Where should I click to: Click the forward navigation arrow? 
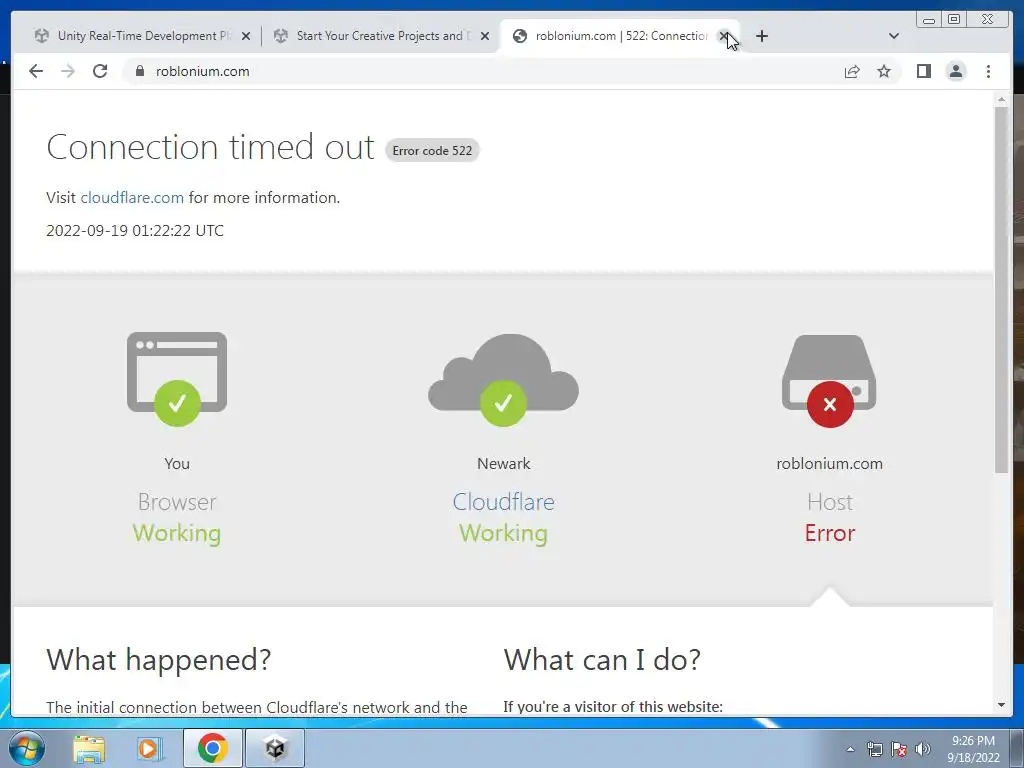coord(67,71)
